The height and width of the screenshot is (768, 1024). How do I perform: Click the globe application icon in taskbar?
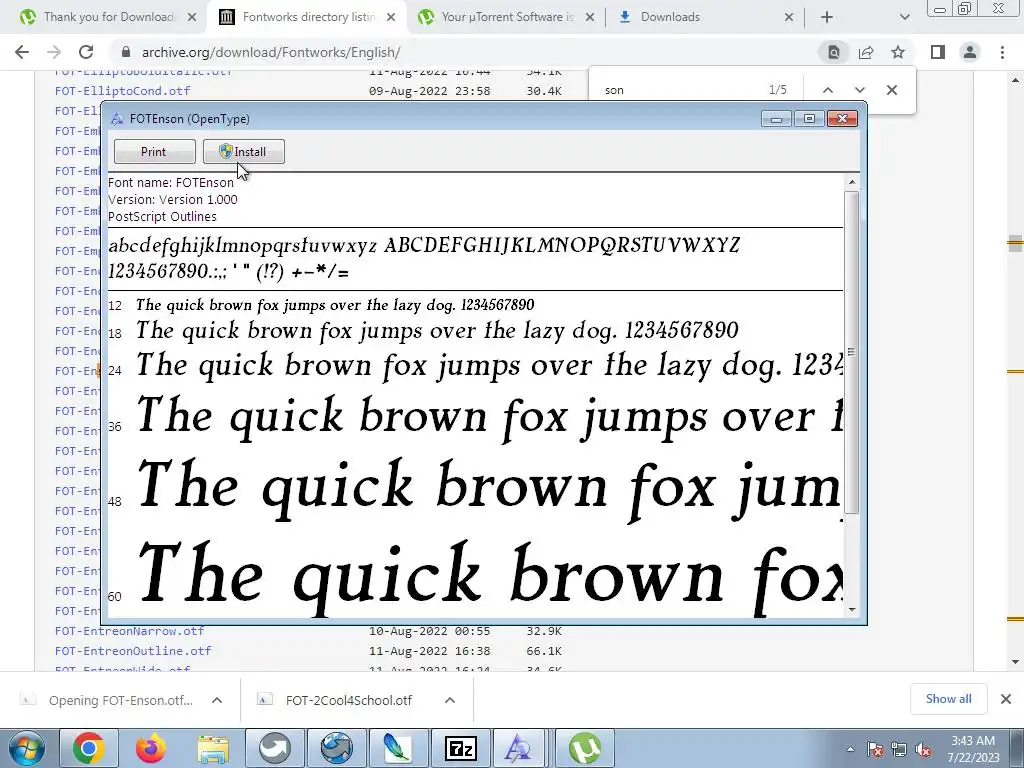click(x=336, y=748)
